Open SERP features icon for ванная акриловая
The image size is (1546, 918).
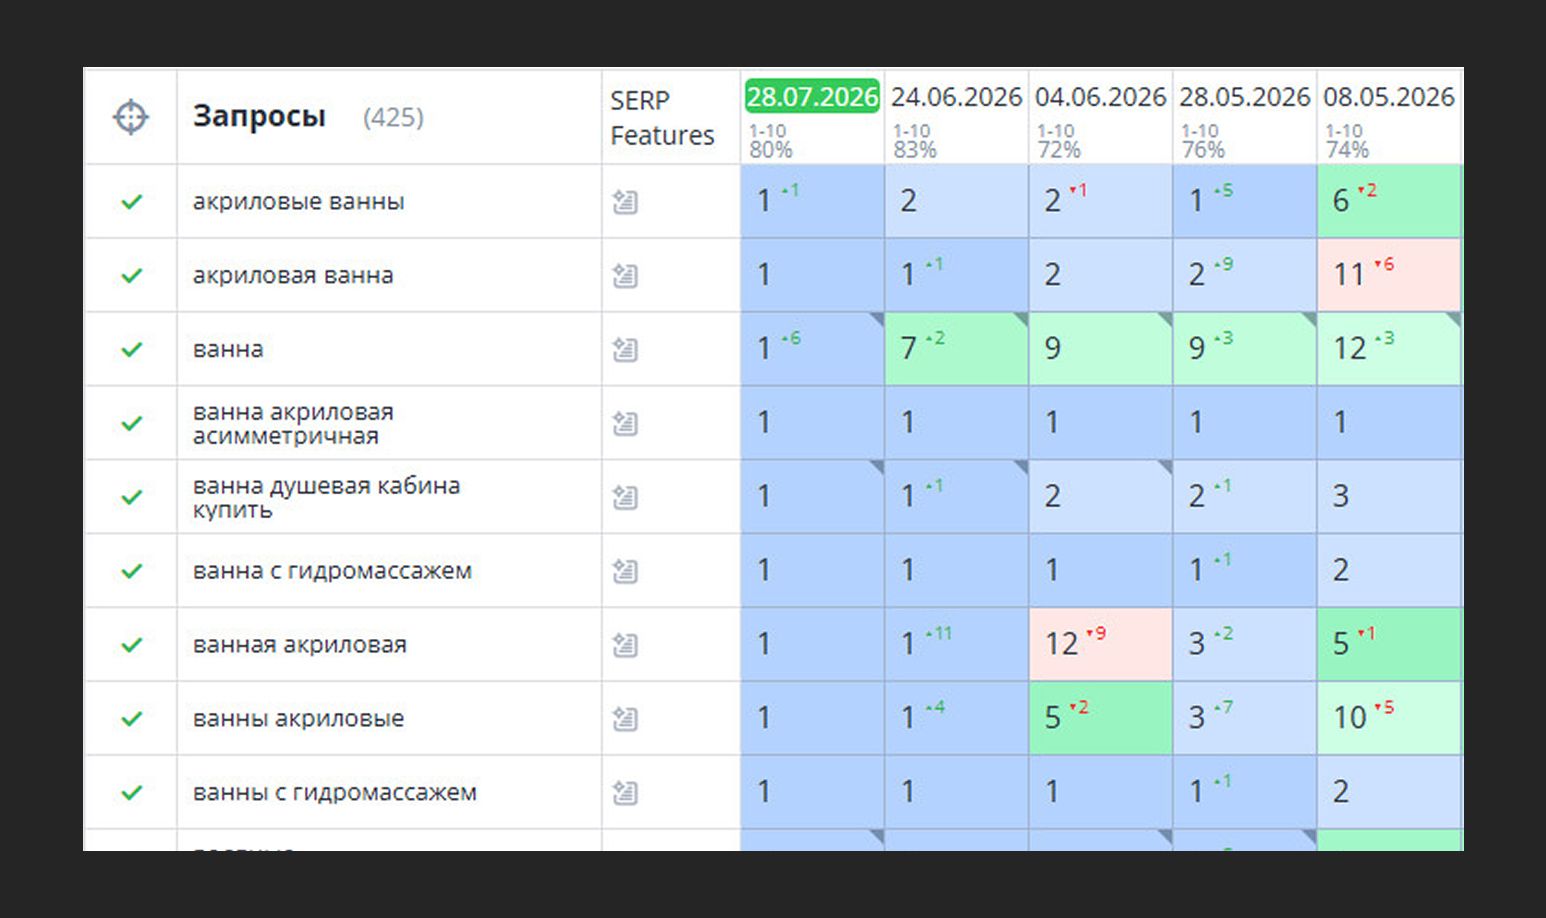[625, 645]
